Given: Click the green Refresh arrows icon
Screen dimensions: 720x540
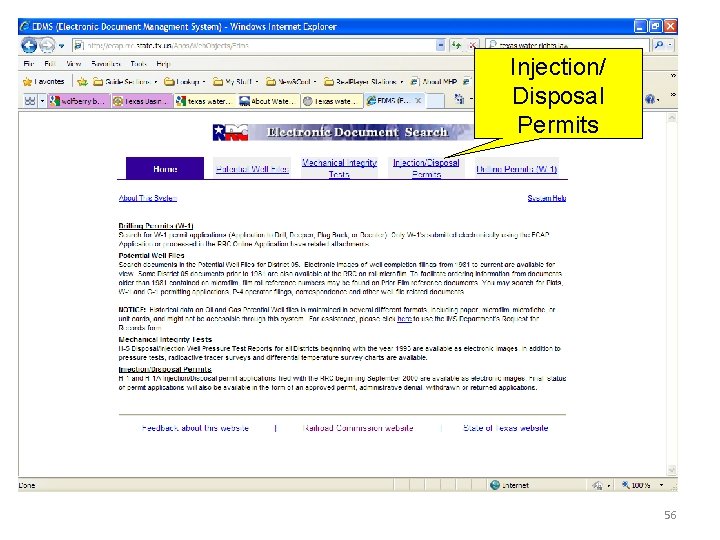Looking at the screenshot, I should 456,45.
